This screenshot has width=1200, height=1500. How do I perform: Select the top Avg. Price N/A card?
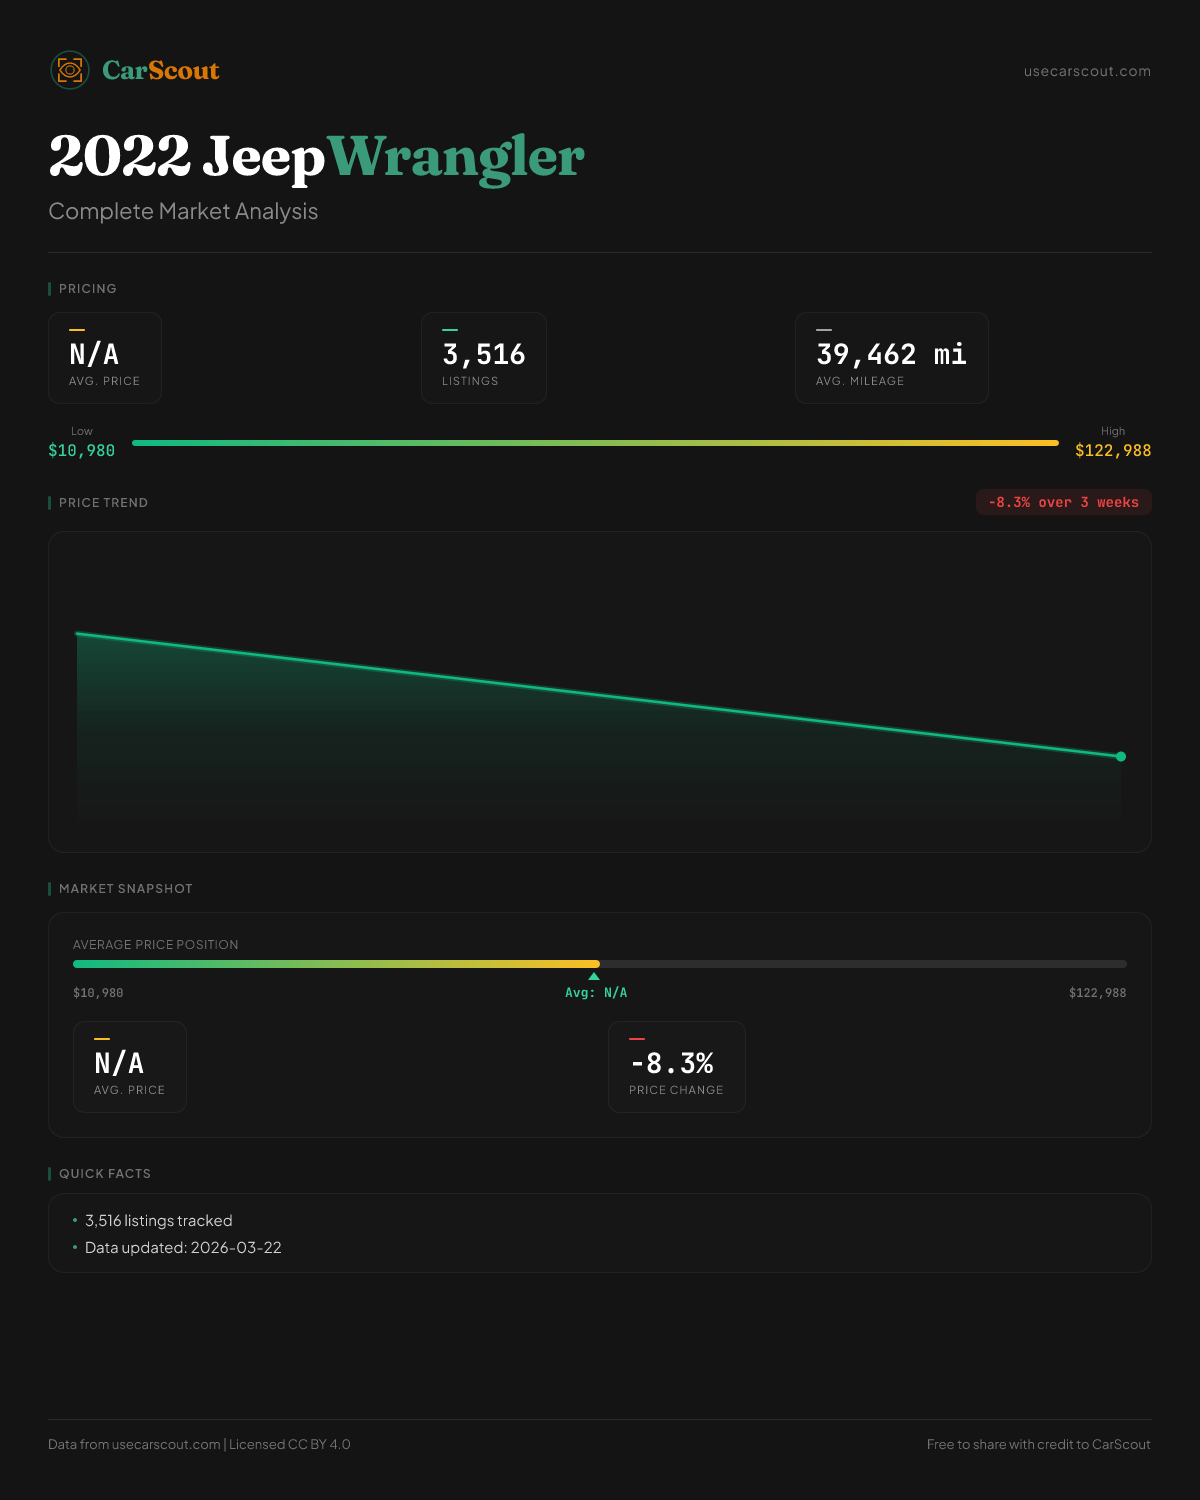[105, 358]
